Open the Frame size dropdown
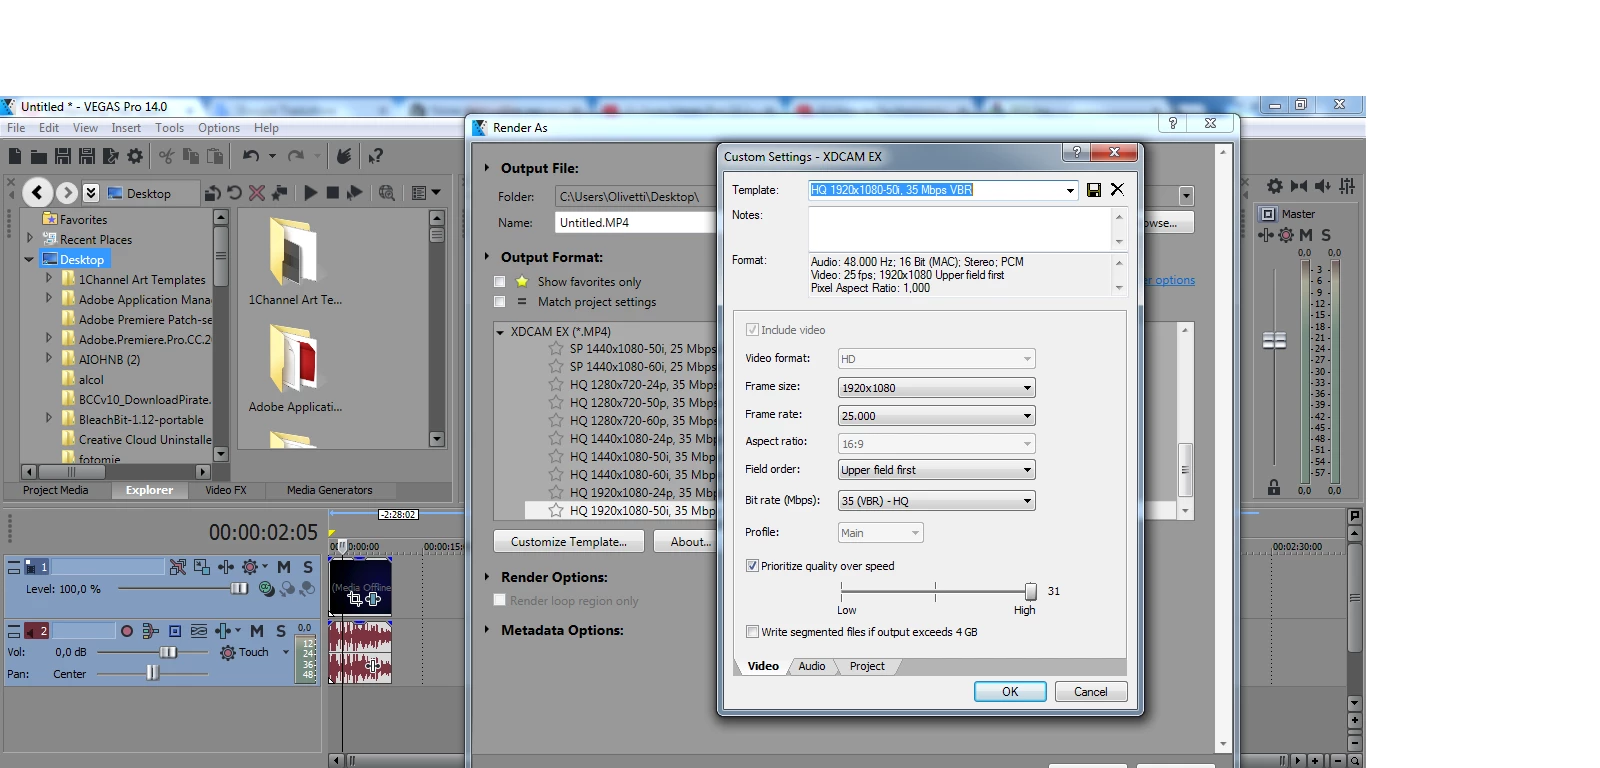This screenshot has height=768, width=1600. click(1027, 388)
